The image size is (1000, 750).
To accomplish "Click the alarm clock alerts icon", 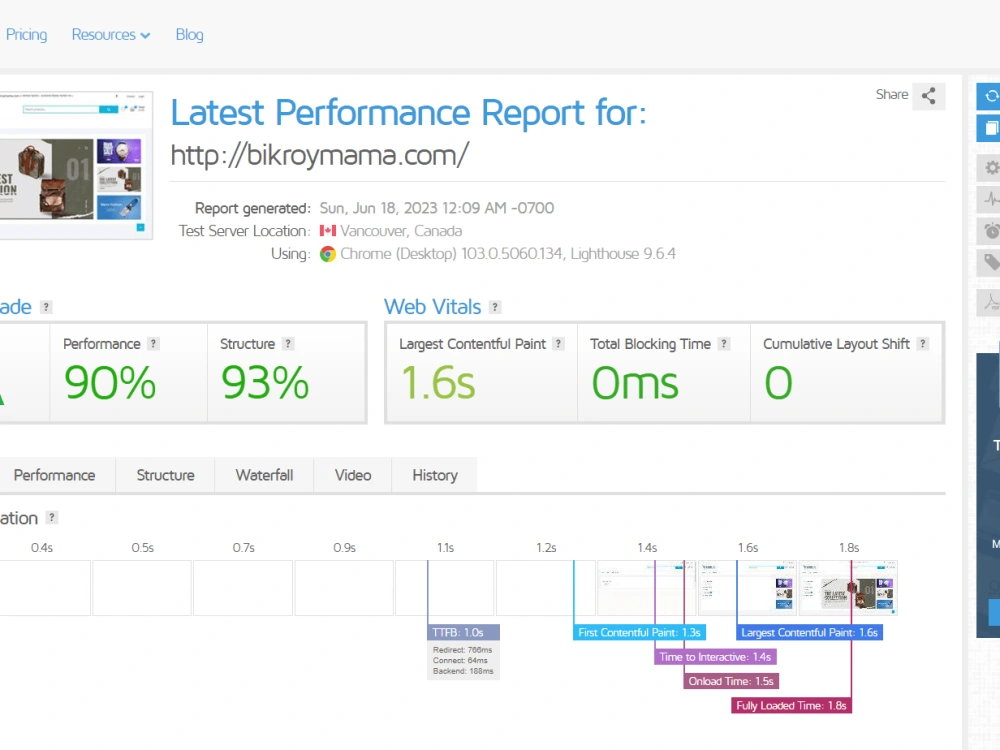I will pos(989,231).
